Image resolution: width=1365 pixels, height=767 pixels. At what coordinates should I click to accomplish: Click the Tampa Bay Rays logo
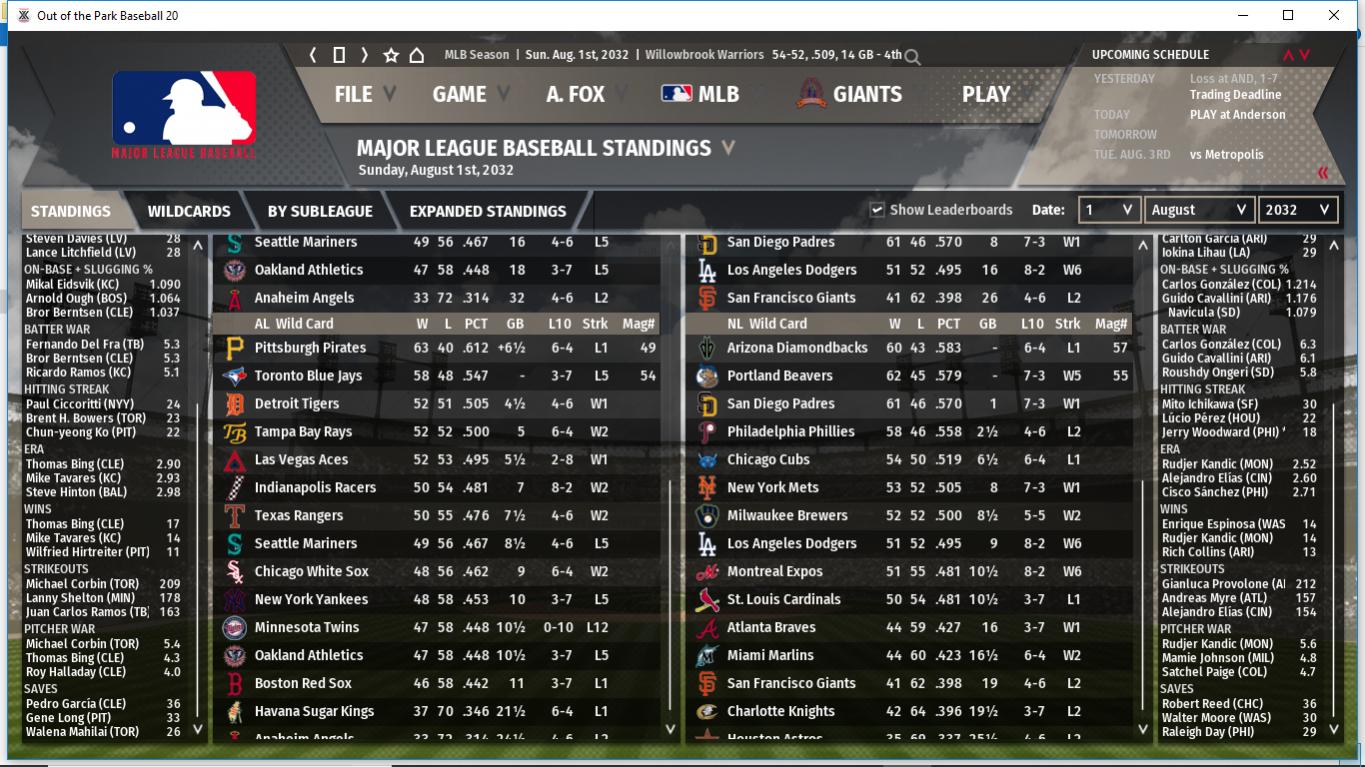[235, 432]
